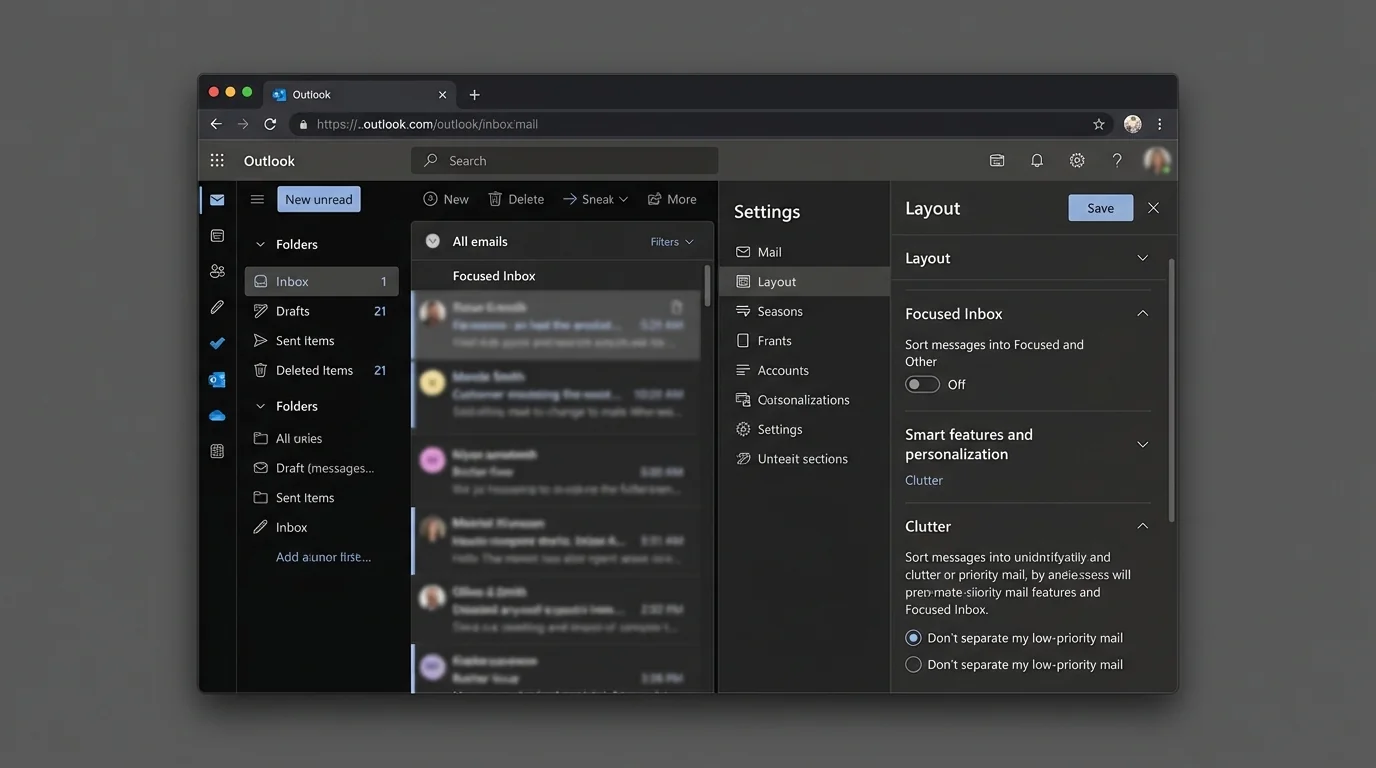Image resolution: width=1376 pixels, height=768 pixels.
Task: Open the Filters dropdown above the email list
Action: pos(672,241)
